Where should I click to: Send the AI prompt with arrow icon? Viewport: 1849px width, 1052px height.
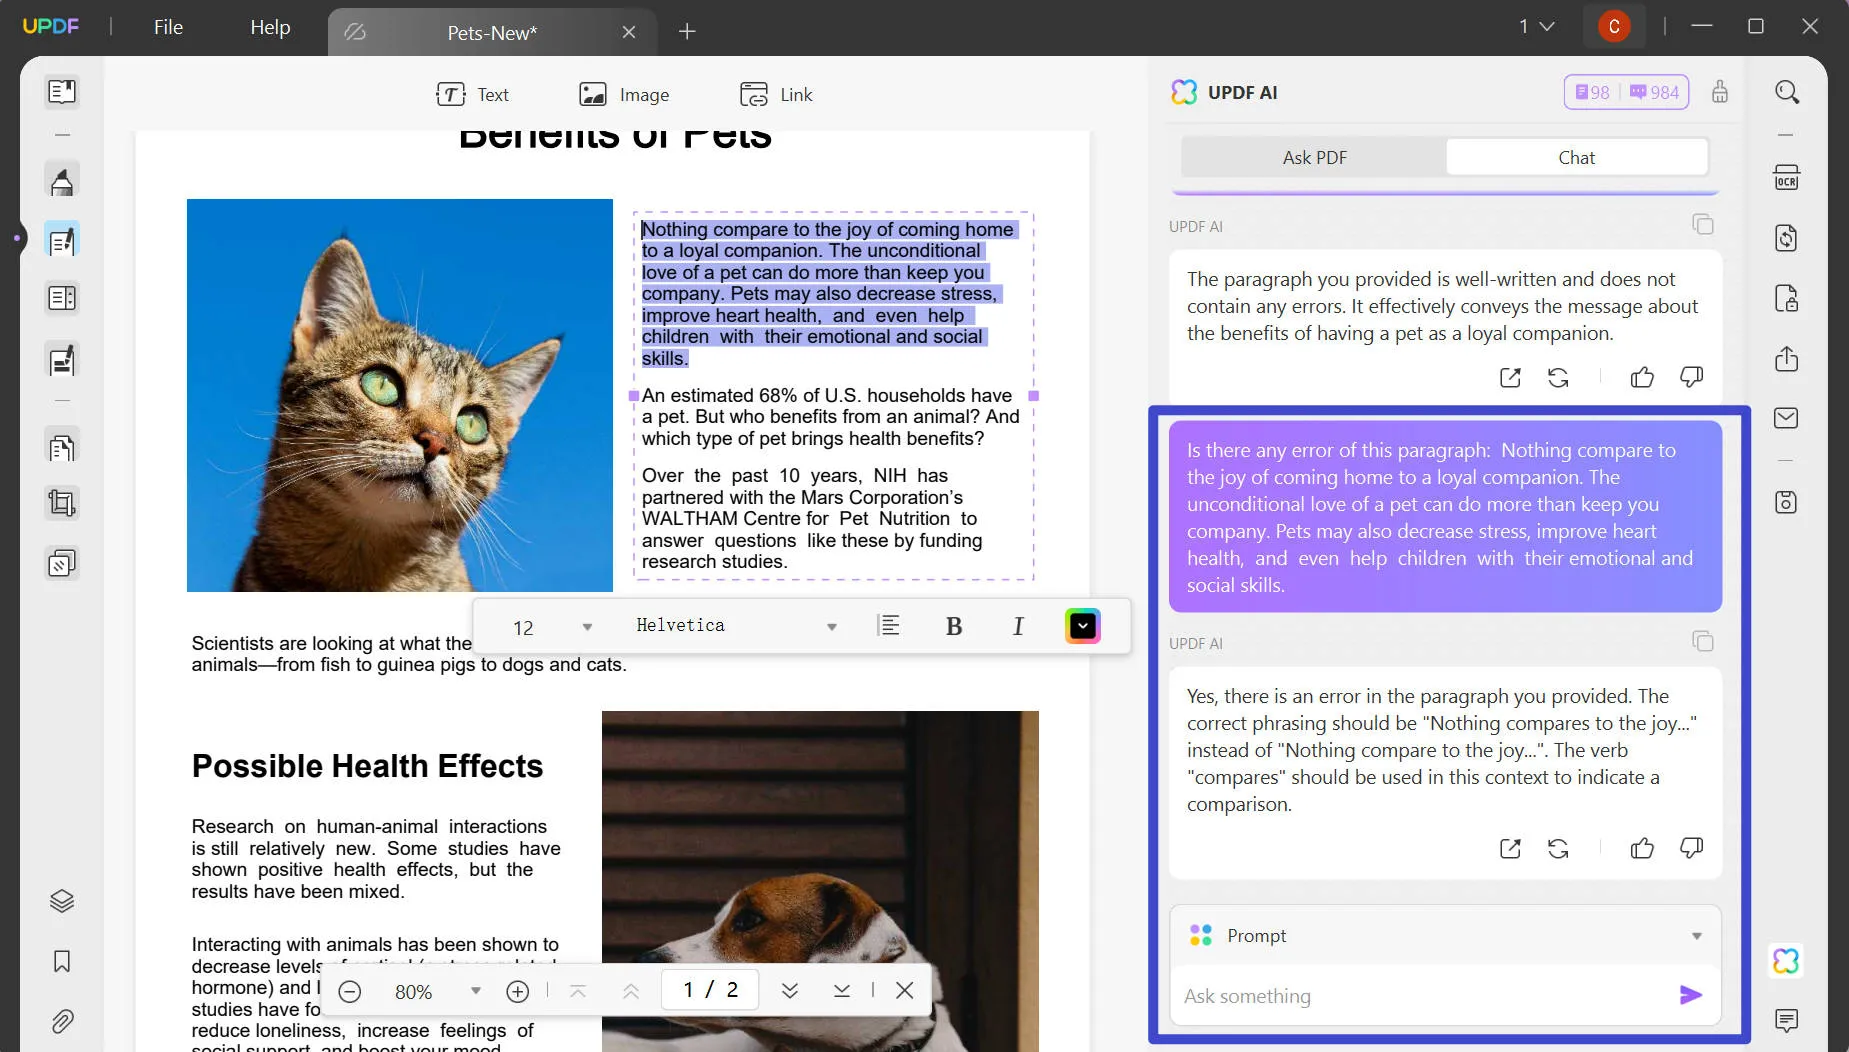(1691, 995)
